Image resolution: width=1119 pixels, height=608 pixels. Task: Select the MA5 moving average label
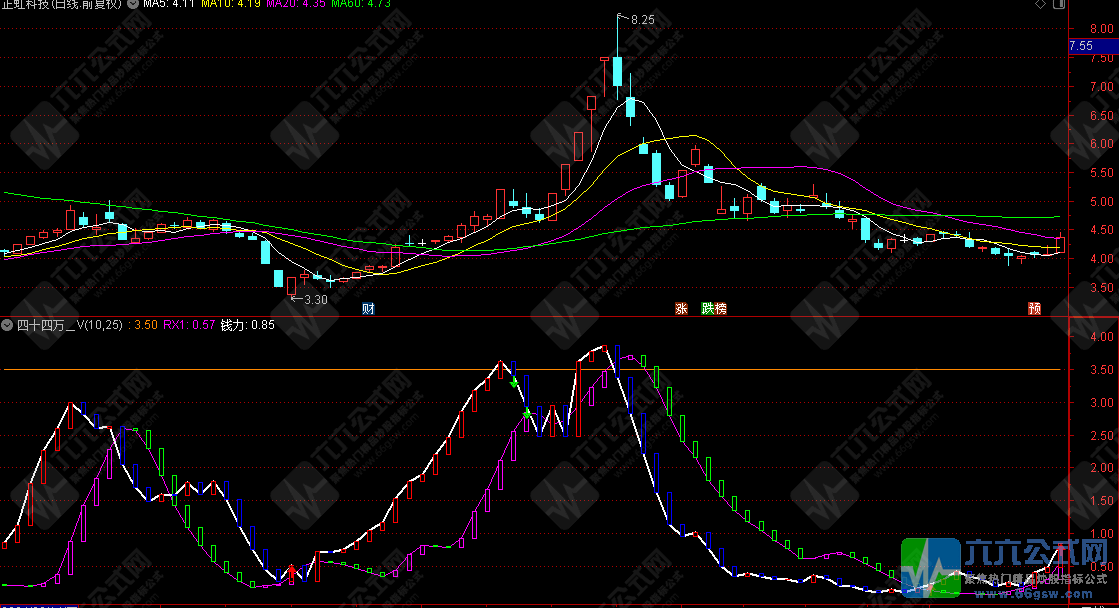point(168,5)
